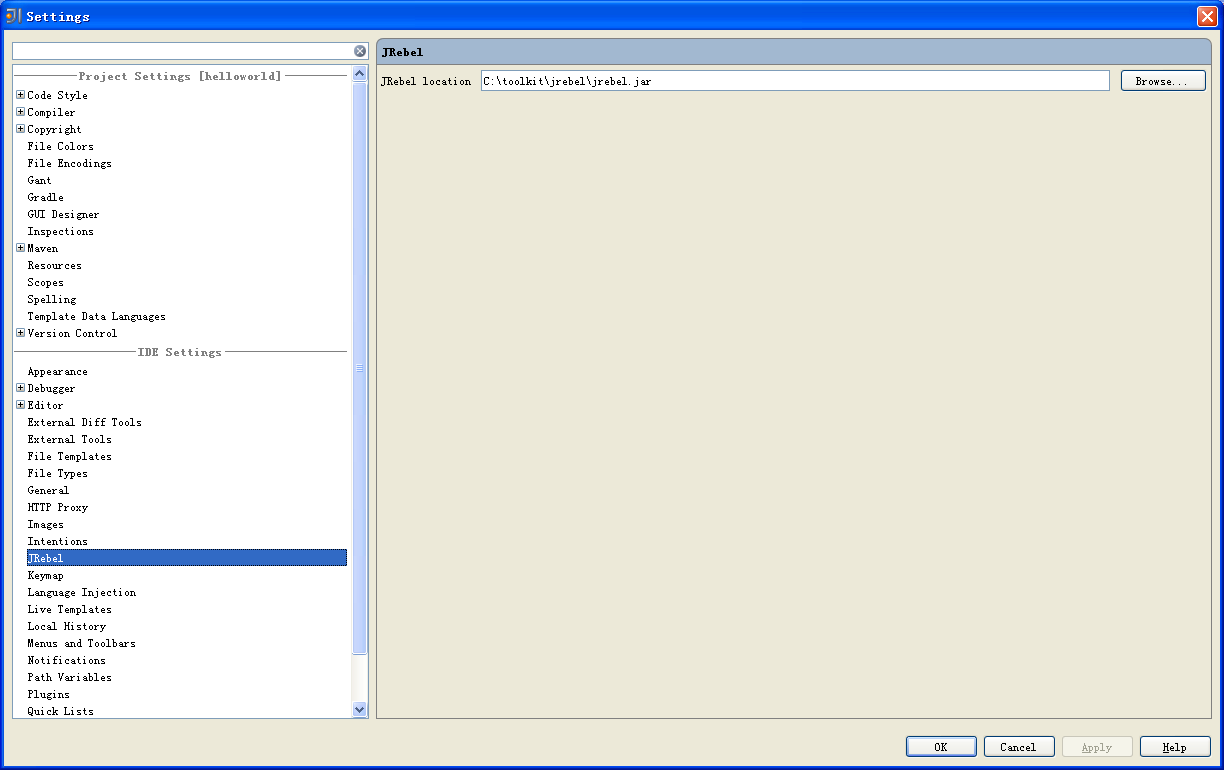Select Compiler label
Image resolution: width=1224 pixels, height=770 pixels.
(x=52, y=112)
